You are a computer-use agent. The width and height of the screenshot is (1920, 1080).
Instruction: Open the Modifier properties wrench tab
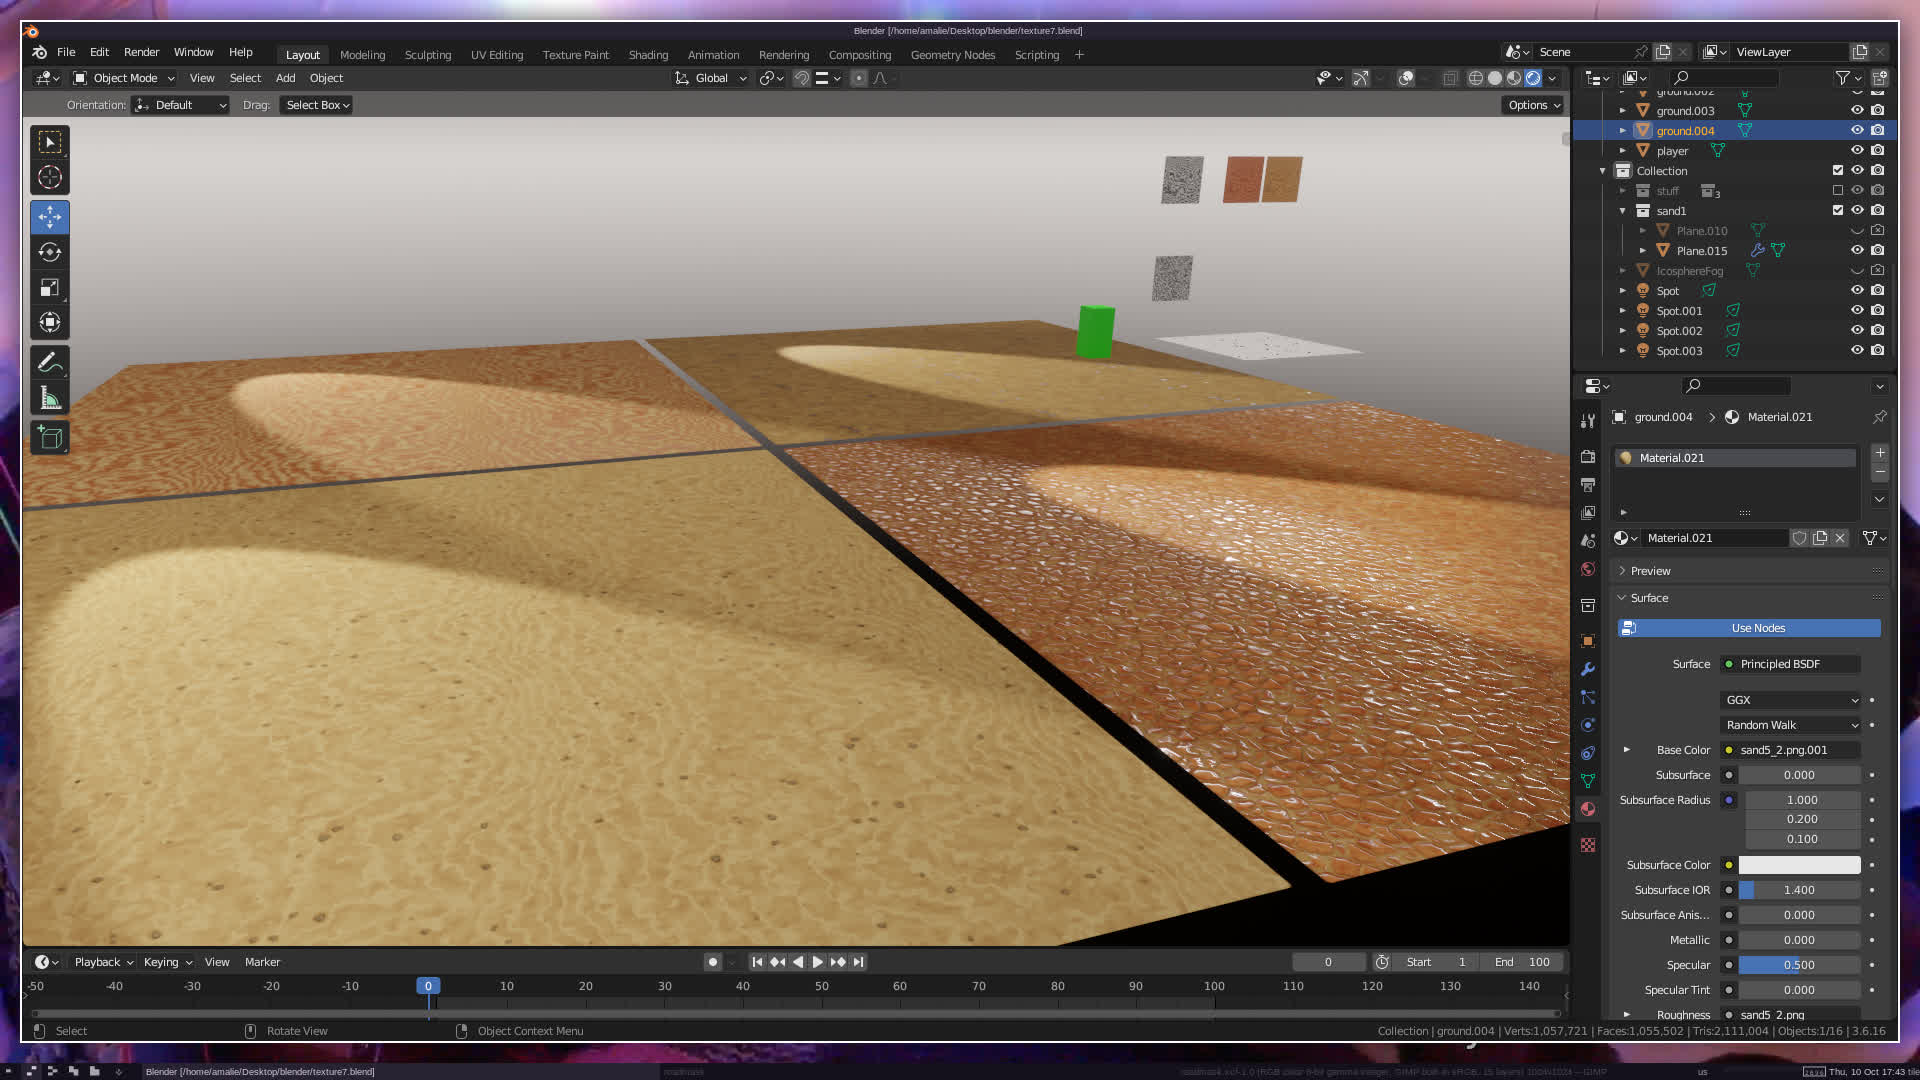pyautogui.click(x=1588, y=669)
